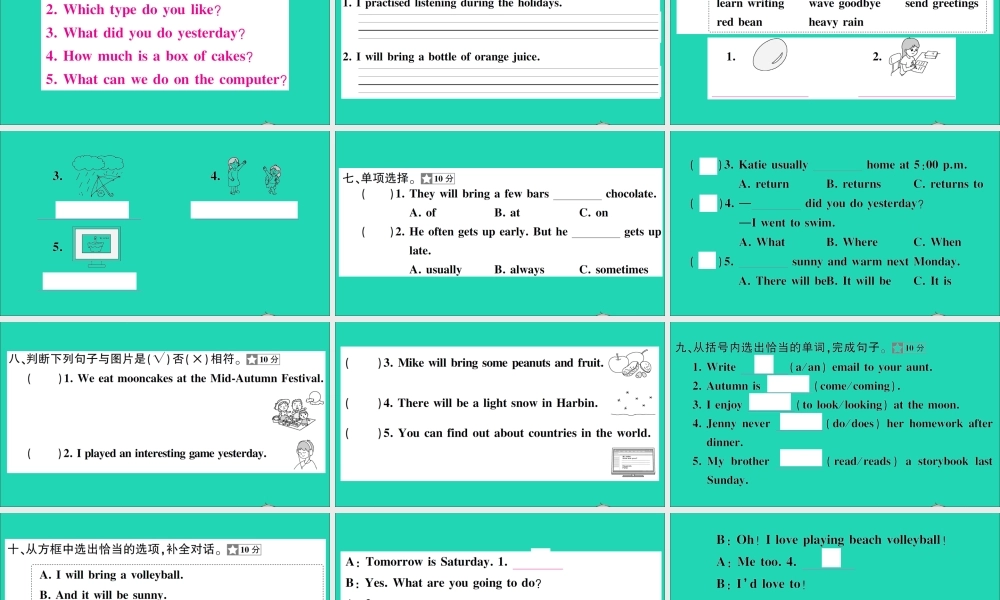Click the girl writing picture numbered 2
Screen dimensions: 1000x600
(x=915, y=57)
